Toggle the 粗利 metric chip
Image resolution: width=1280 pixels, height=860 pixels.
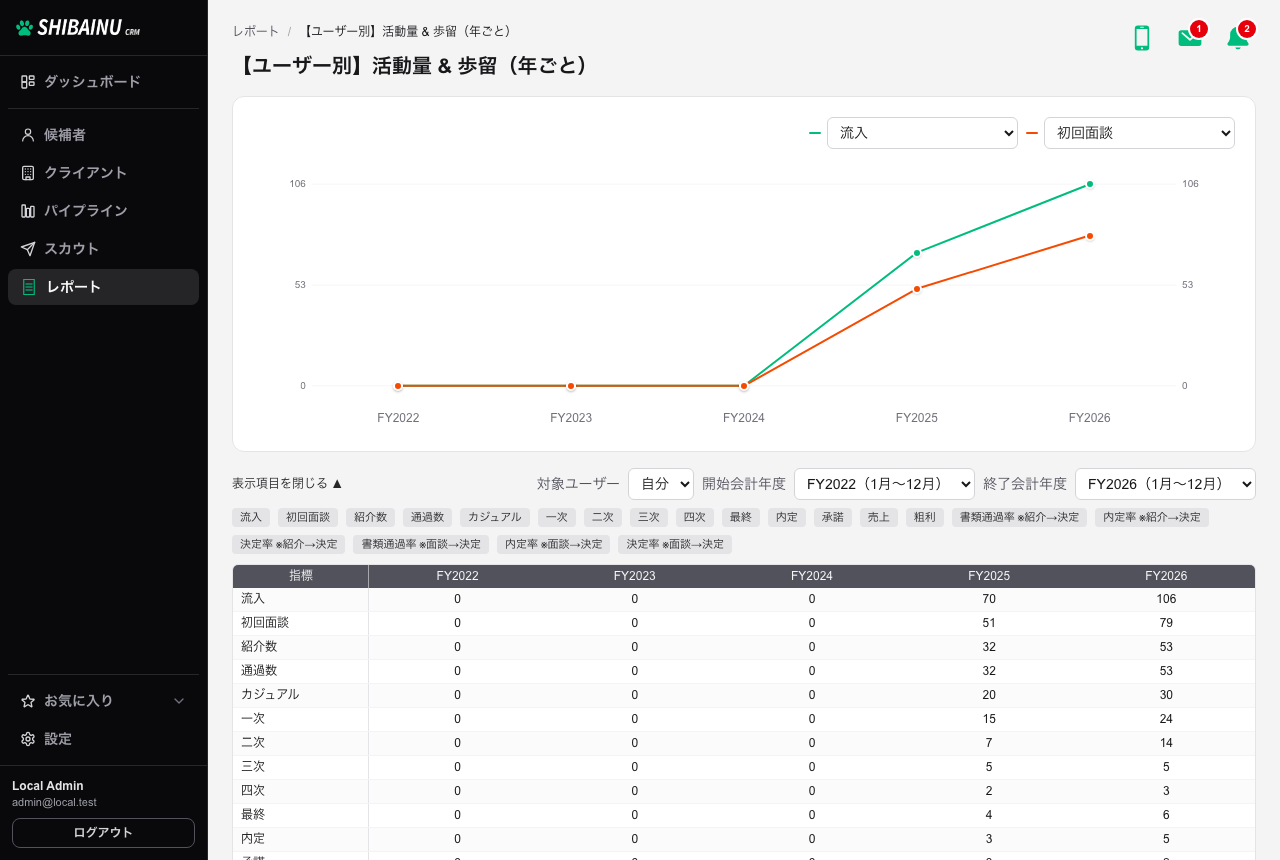925,517
